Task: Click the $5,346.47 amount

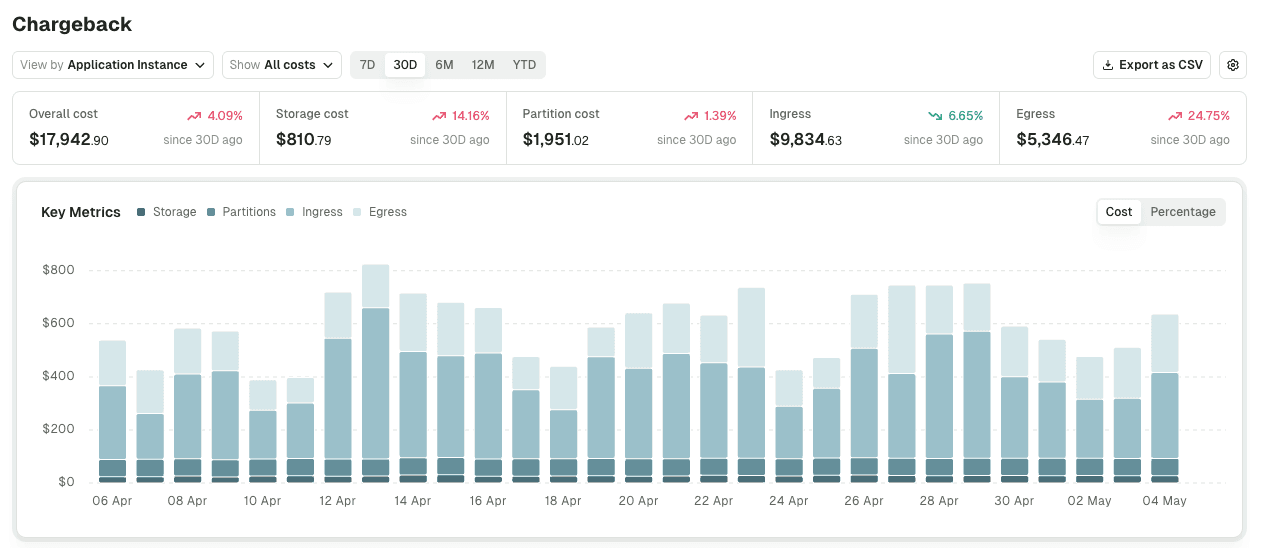Action: point(1053,140)
